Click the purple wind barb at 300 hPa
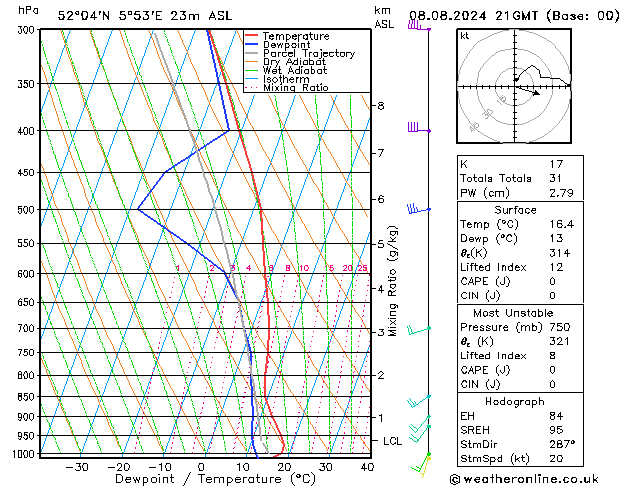Screen dimensions: 629x486 419,26
